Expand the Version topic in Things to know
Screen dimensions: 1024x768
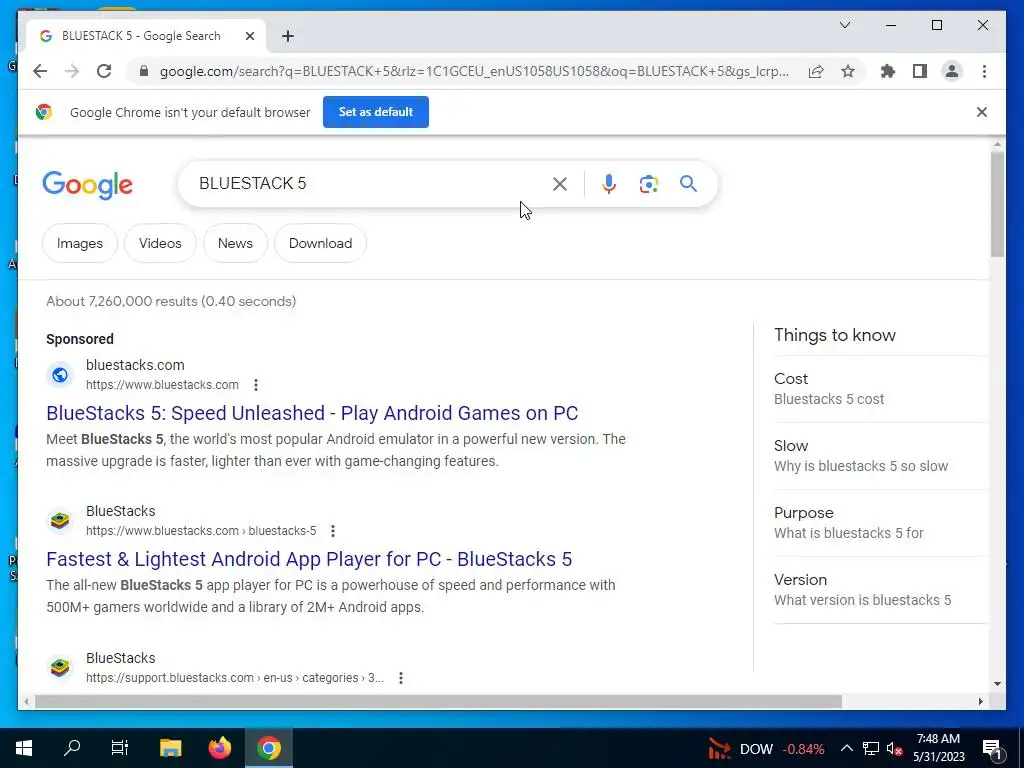click(x=880, y=590)
